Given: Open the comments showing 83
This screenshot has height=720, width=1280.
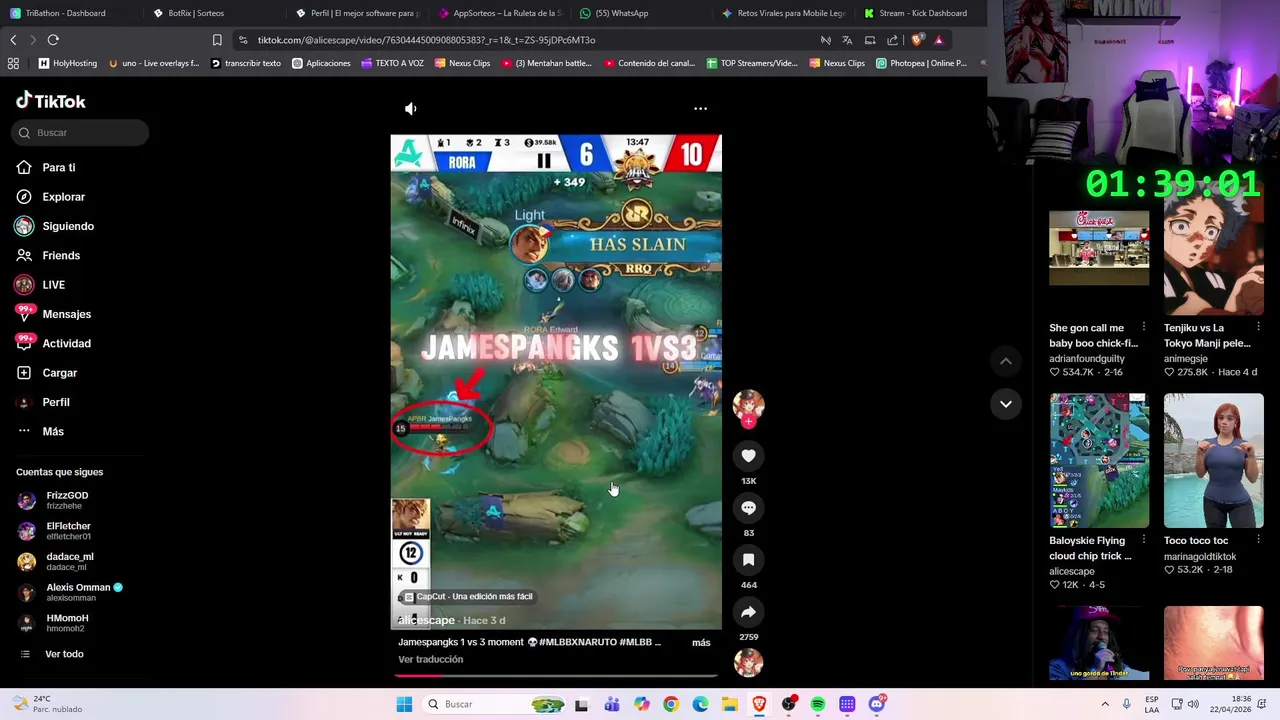Looking at the screenshot, I should point(748,508).
